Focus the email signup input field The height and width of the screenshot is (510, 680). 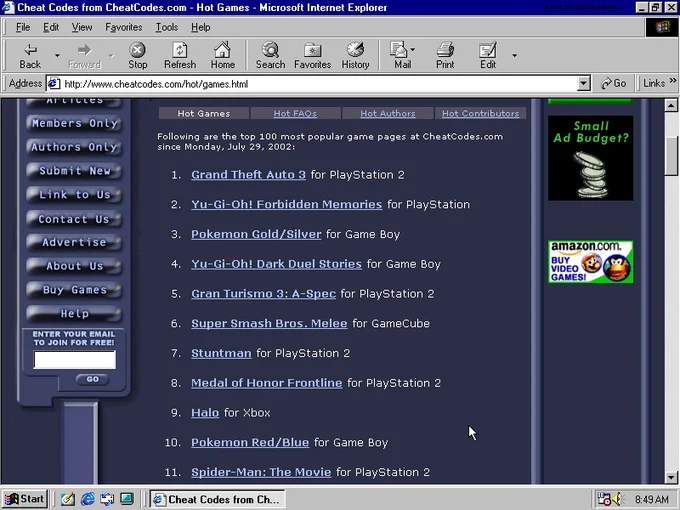click(x=75, y=360)
